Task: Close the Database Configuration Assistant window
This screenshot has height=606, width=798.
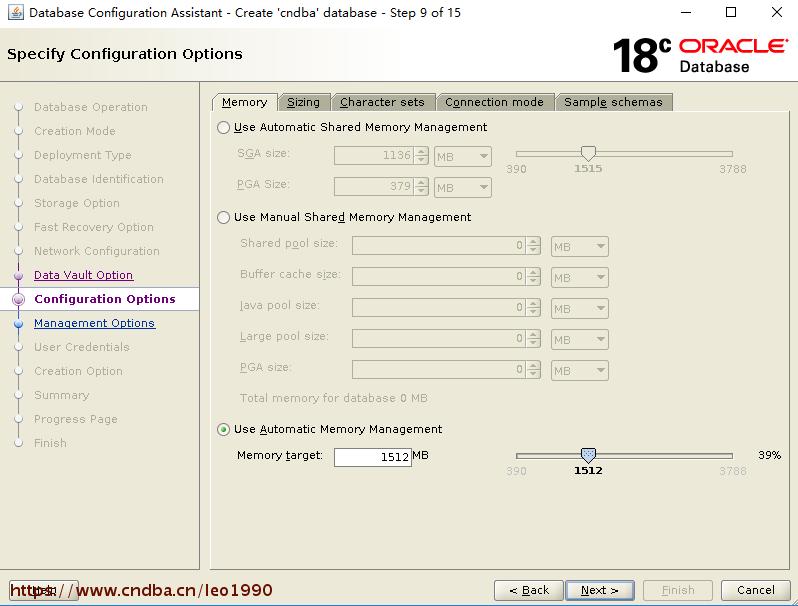Action: 777,12
